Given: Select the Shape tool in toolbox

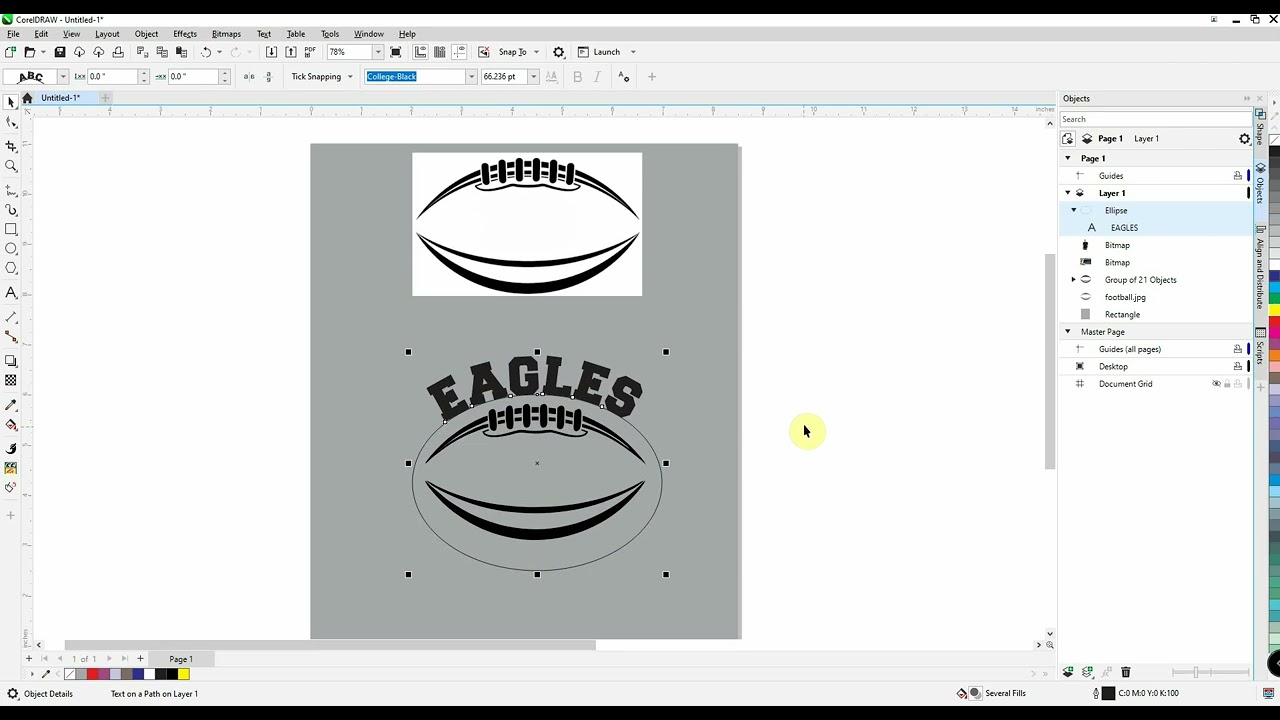Looking at the screenshot, I should pyautogui.click(x=11, y=122).
